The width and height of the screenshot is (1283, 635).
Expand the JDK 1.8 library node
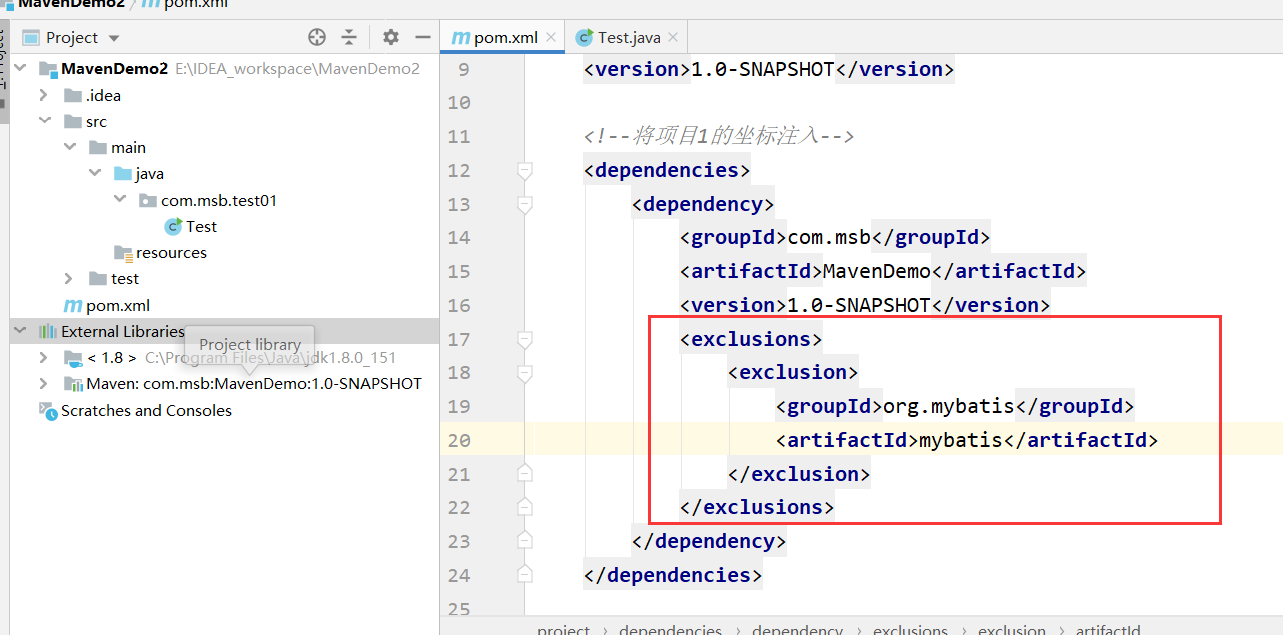pyautogui.click(x=43, y=357)
